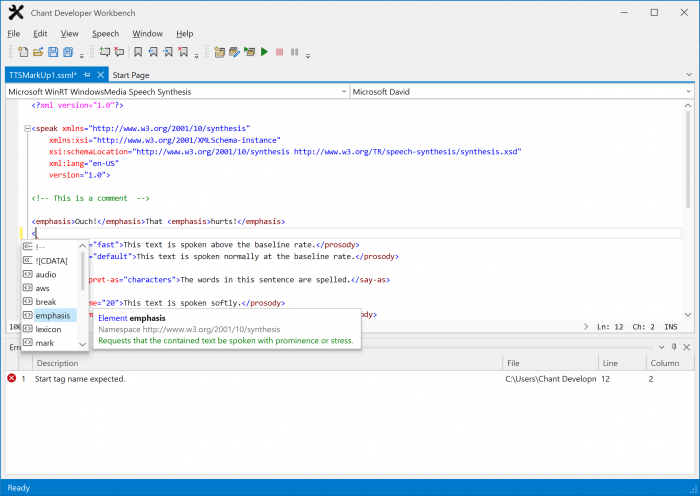
Task: Click the red error icon in row 1
Action: [12, 379]
